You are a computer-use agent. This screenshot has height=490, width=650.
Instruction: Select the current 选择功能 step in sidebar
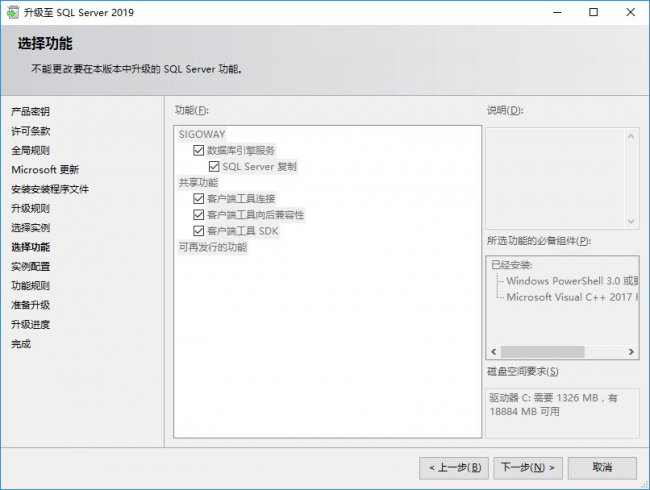click(x=30, y=247)
